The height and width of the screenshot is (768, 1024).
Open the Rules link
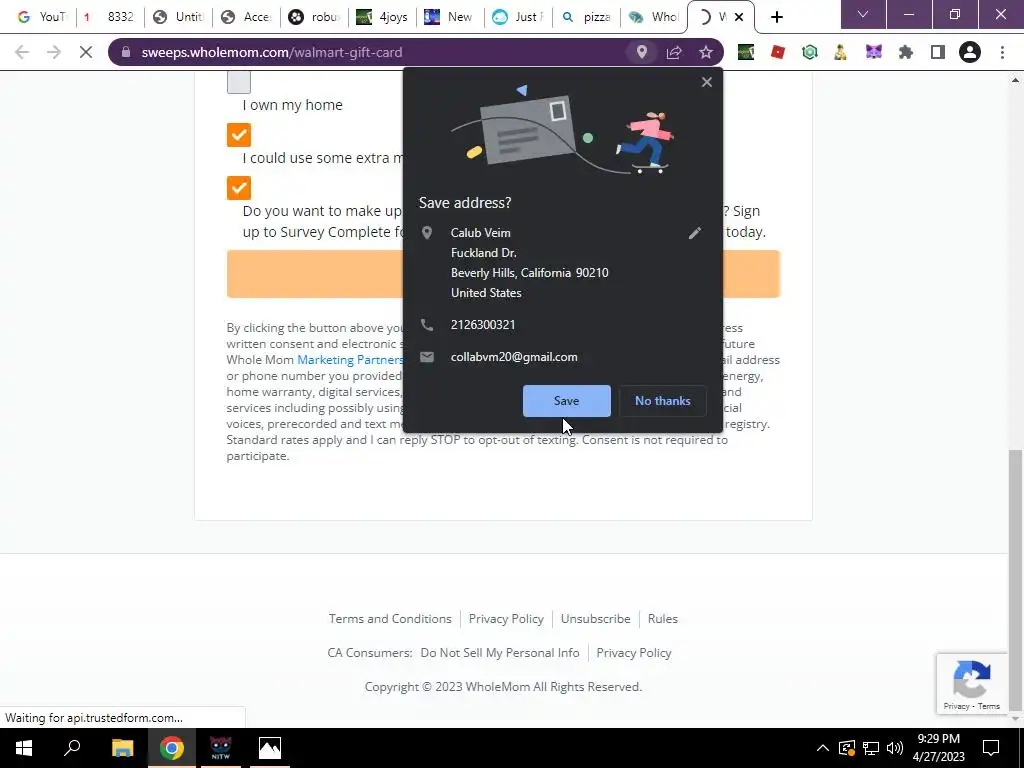[663, 618]
